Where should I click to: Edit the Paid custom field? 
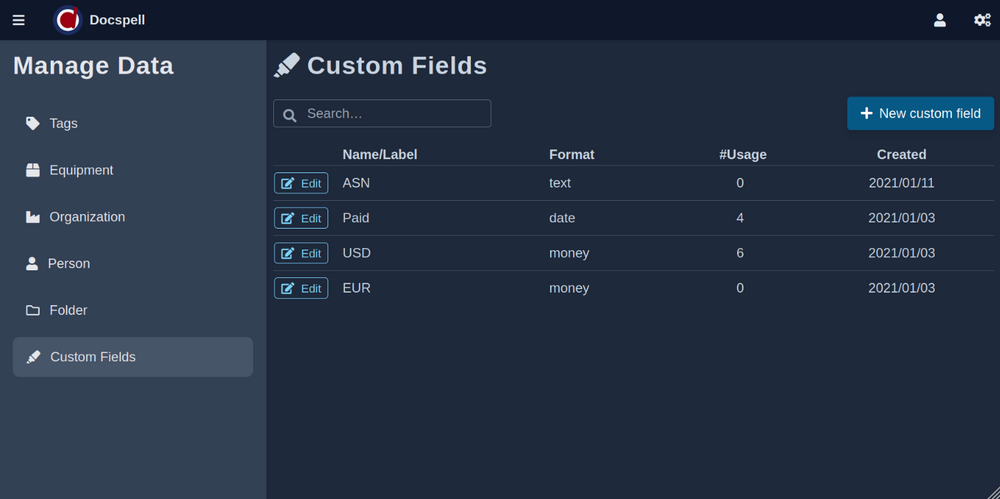pos(301,218)
